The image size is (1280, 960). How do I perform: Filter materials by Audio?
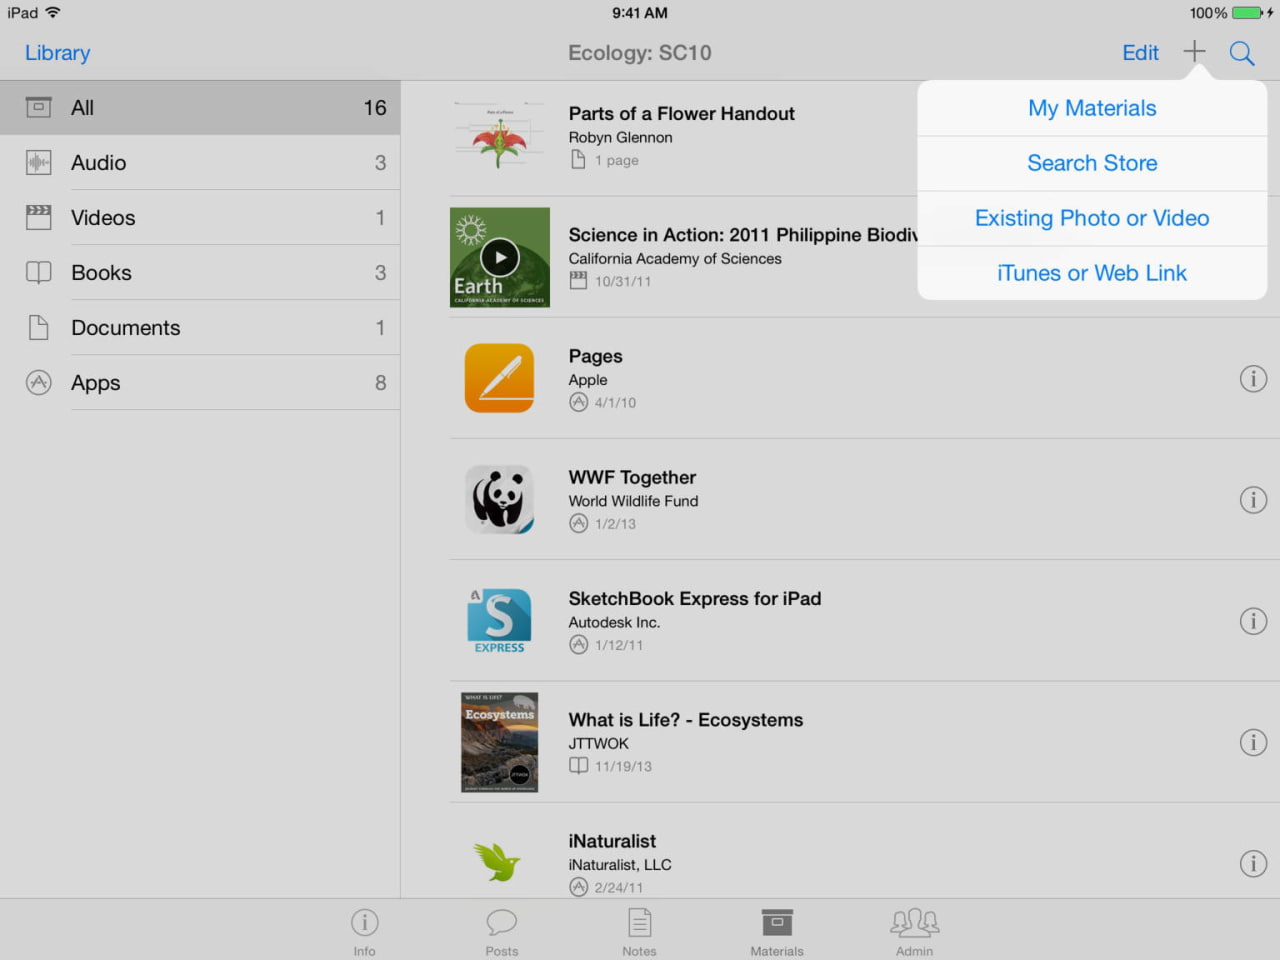(x=200, y=163)
